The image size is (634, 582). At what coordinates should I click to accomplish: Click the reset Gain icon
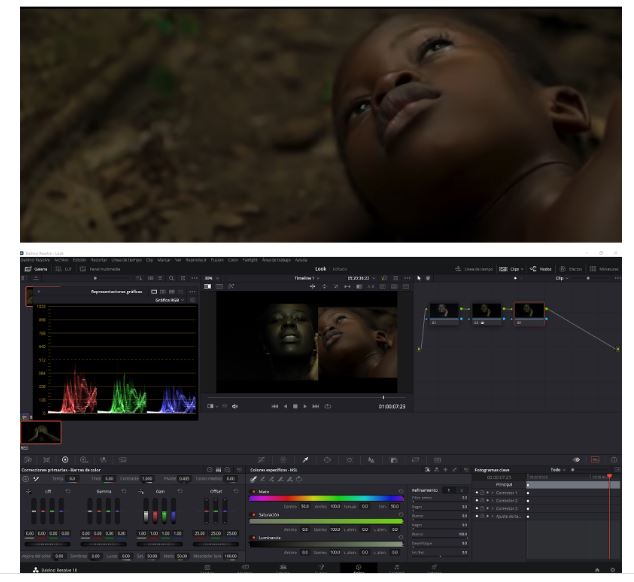tap(178, 492)
